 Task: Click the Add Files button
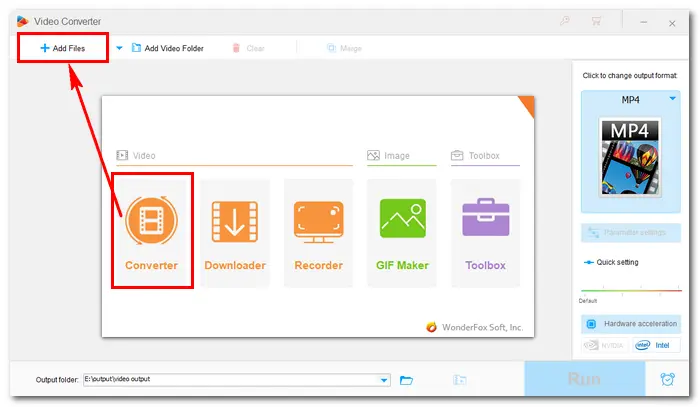click(62, 48)
